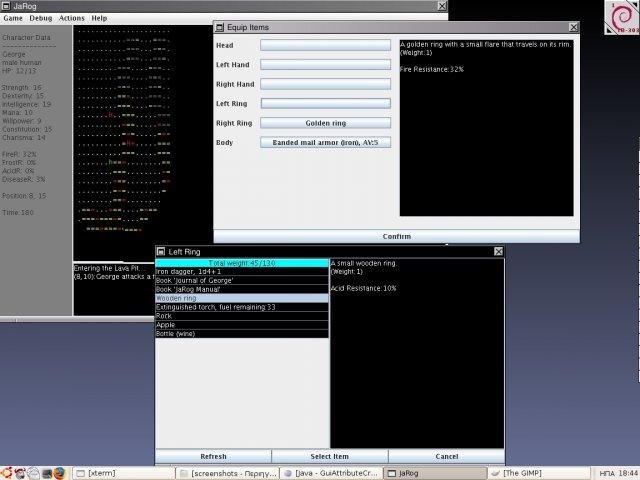Select the Apple item

point(242,325)
